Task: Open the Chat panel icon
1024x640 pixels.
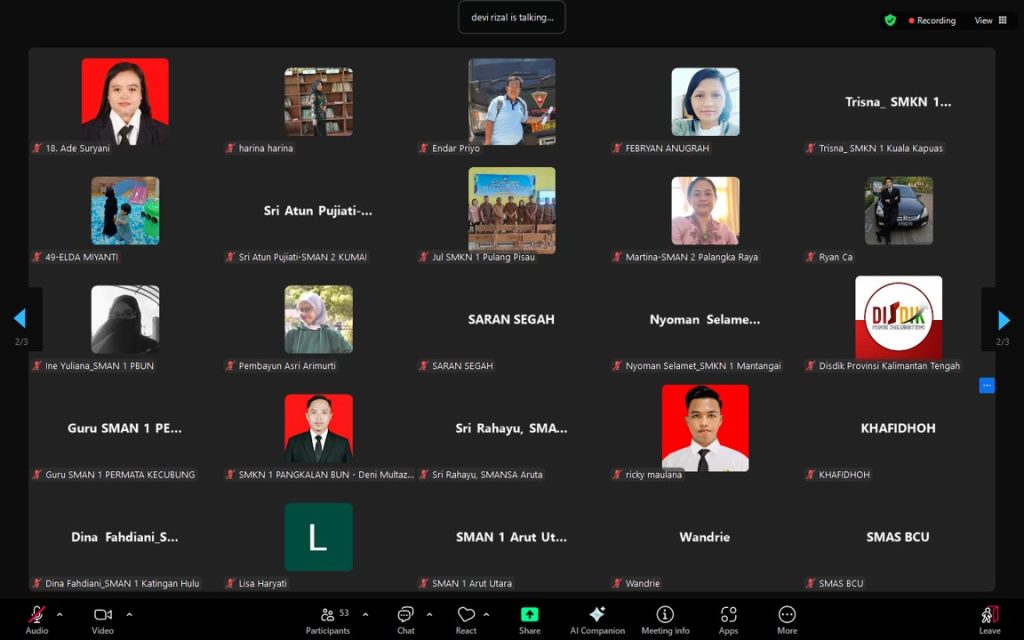Action: 406,615
